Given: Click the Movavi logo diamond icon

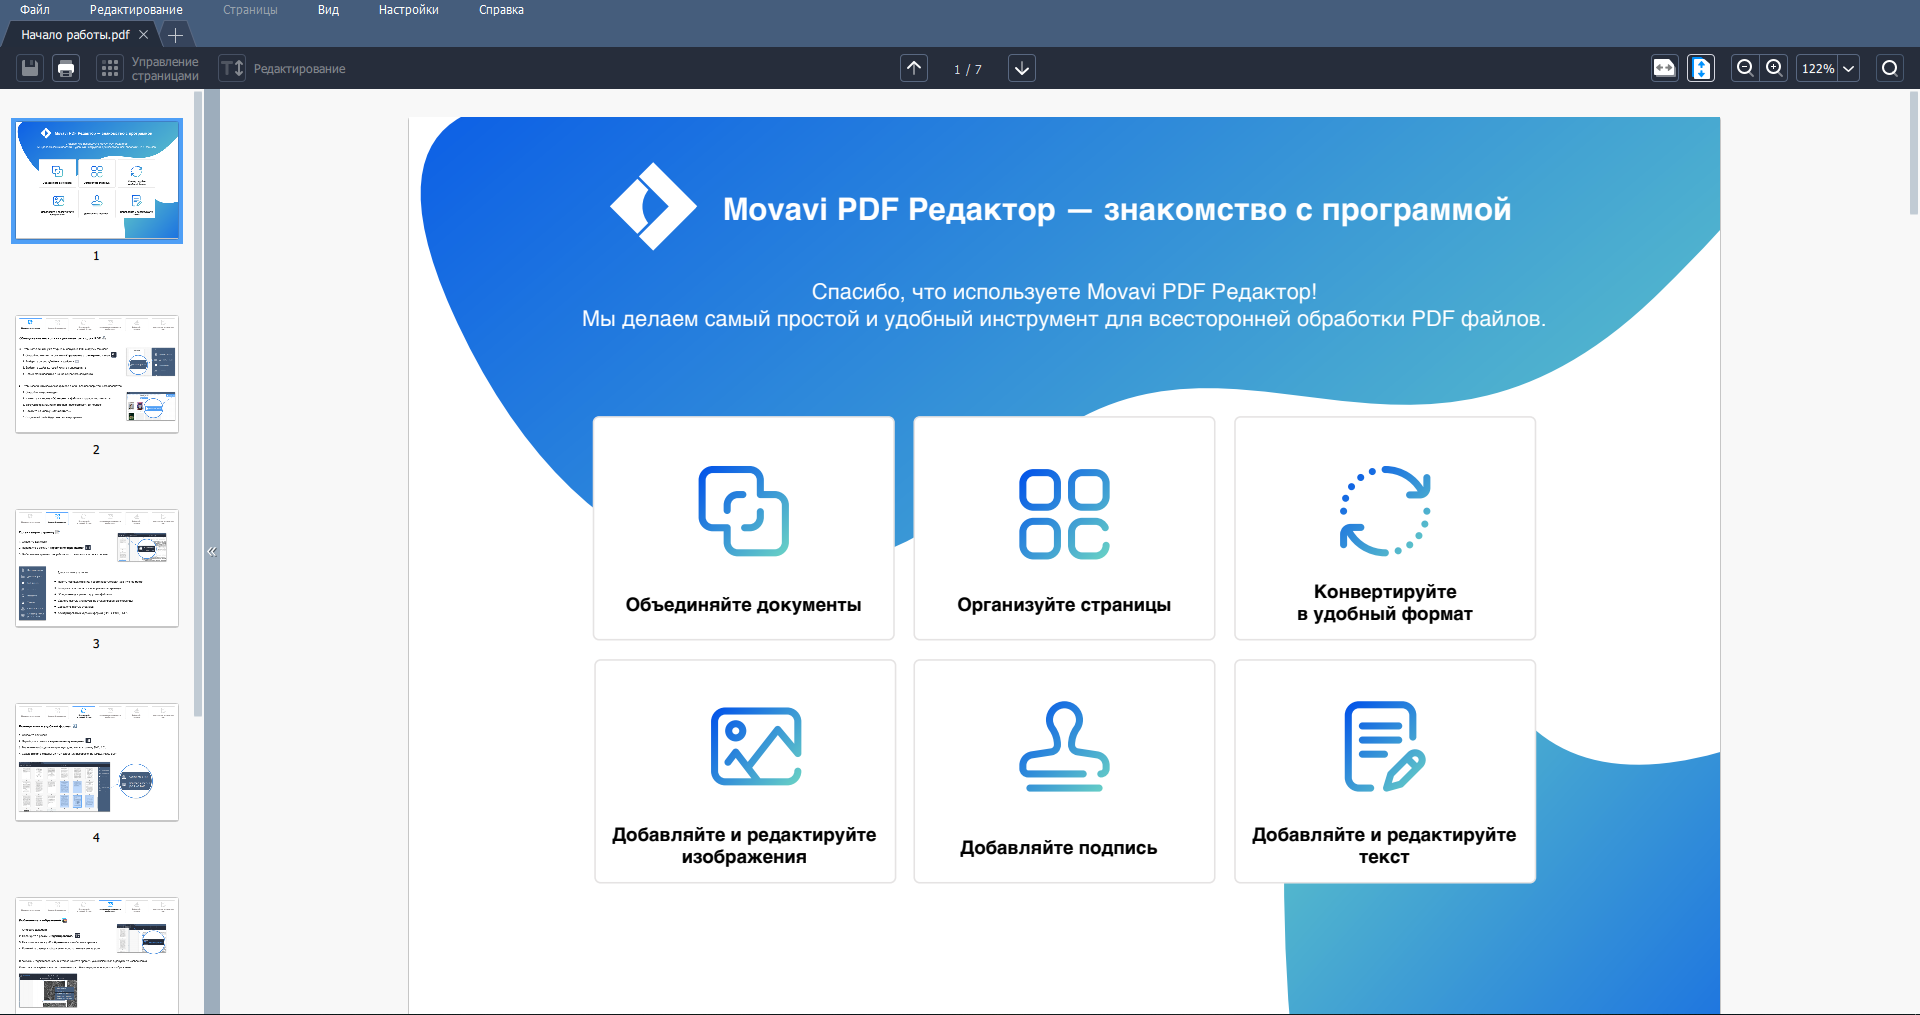Looking at the screenshot, I should [x=653, y=207].
